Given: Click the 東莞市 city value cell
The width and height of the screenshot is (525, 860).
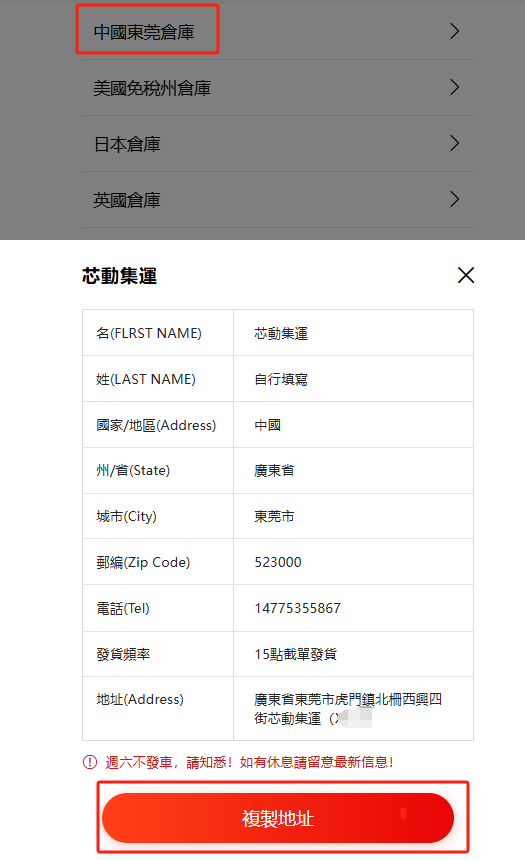Looking at the screenshot, I should tap(353, 516).
